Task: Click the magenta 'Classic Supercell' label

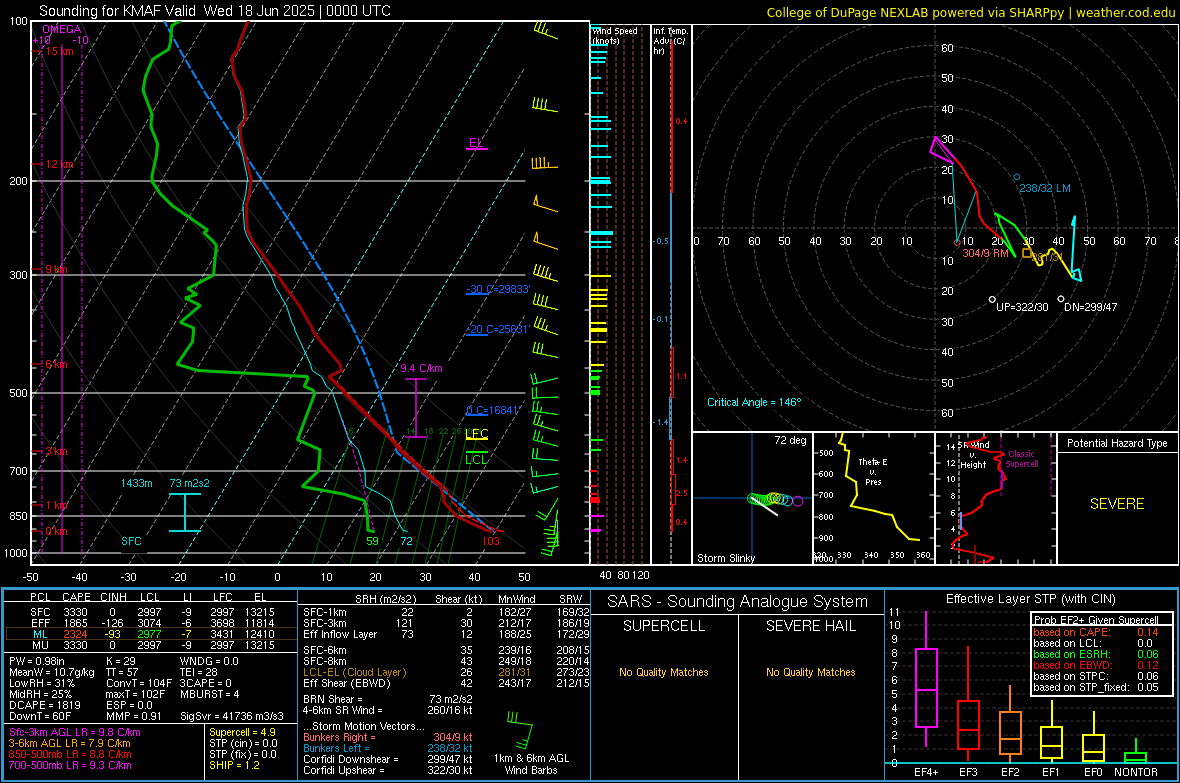Action: 1021,459
